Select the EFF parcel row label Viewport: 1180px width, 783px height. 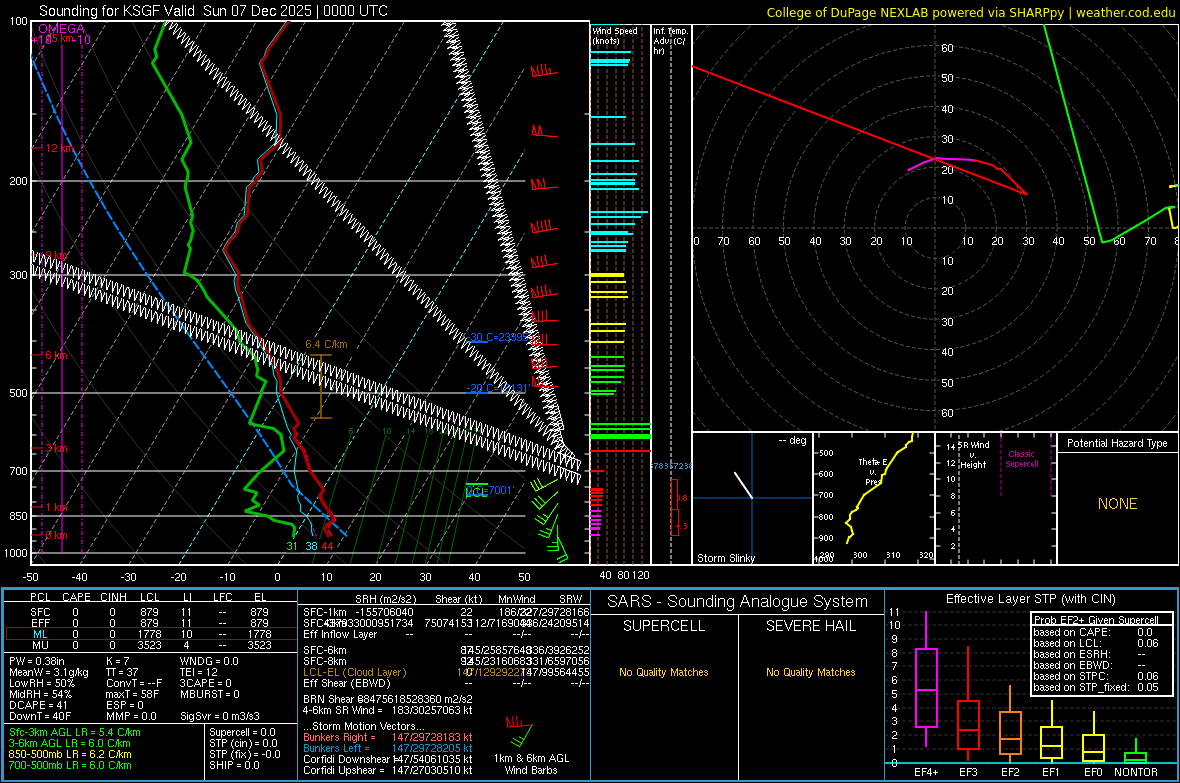click(x=41, y=623)
